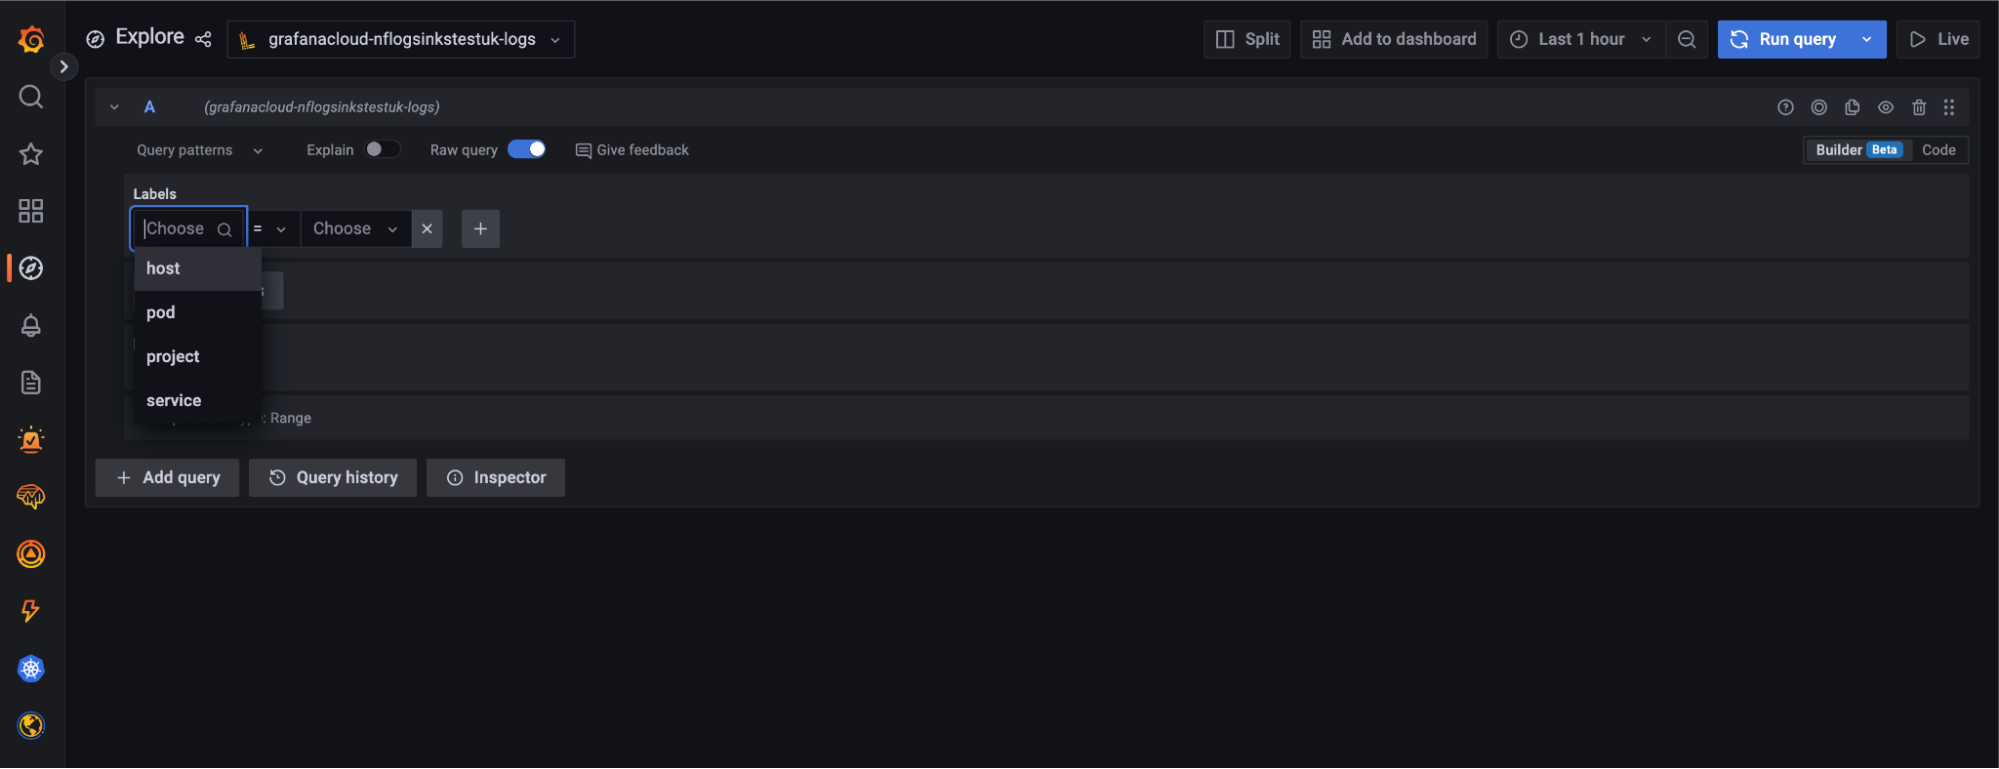Open the Machine Learning brain sidebar icon
This screenshot has height=769, width=1999.
31,496
